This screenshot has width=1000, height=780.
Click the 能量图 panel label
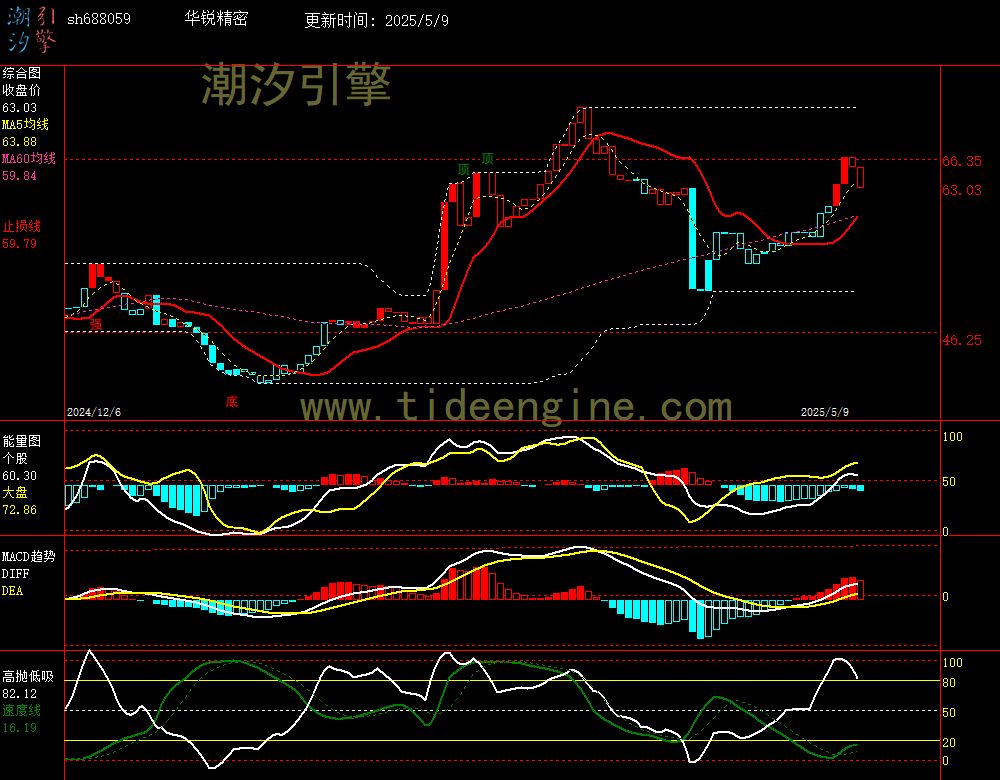[x=22, y=441]
